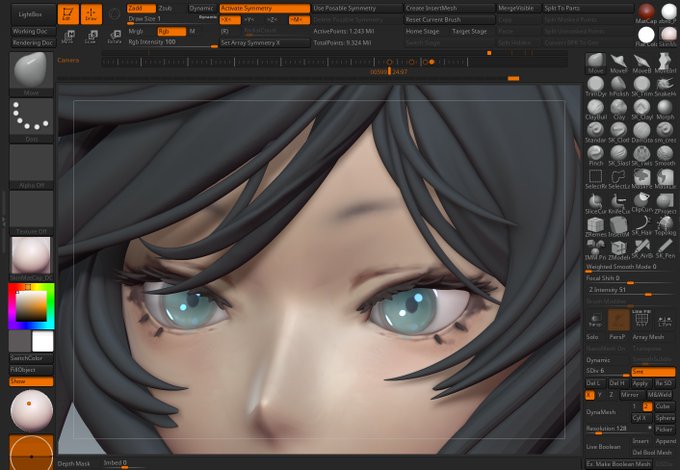
Task: Click Create InsertMesh
Action: [x=449, y=8]
